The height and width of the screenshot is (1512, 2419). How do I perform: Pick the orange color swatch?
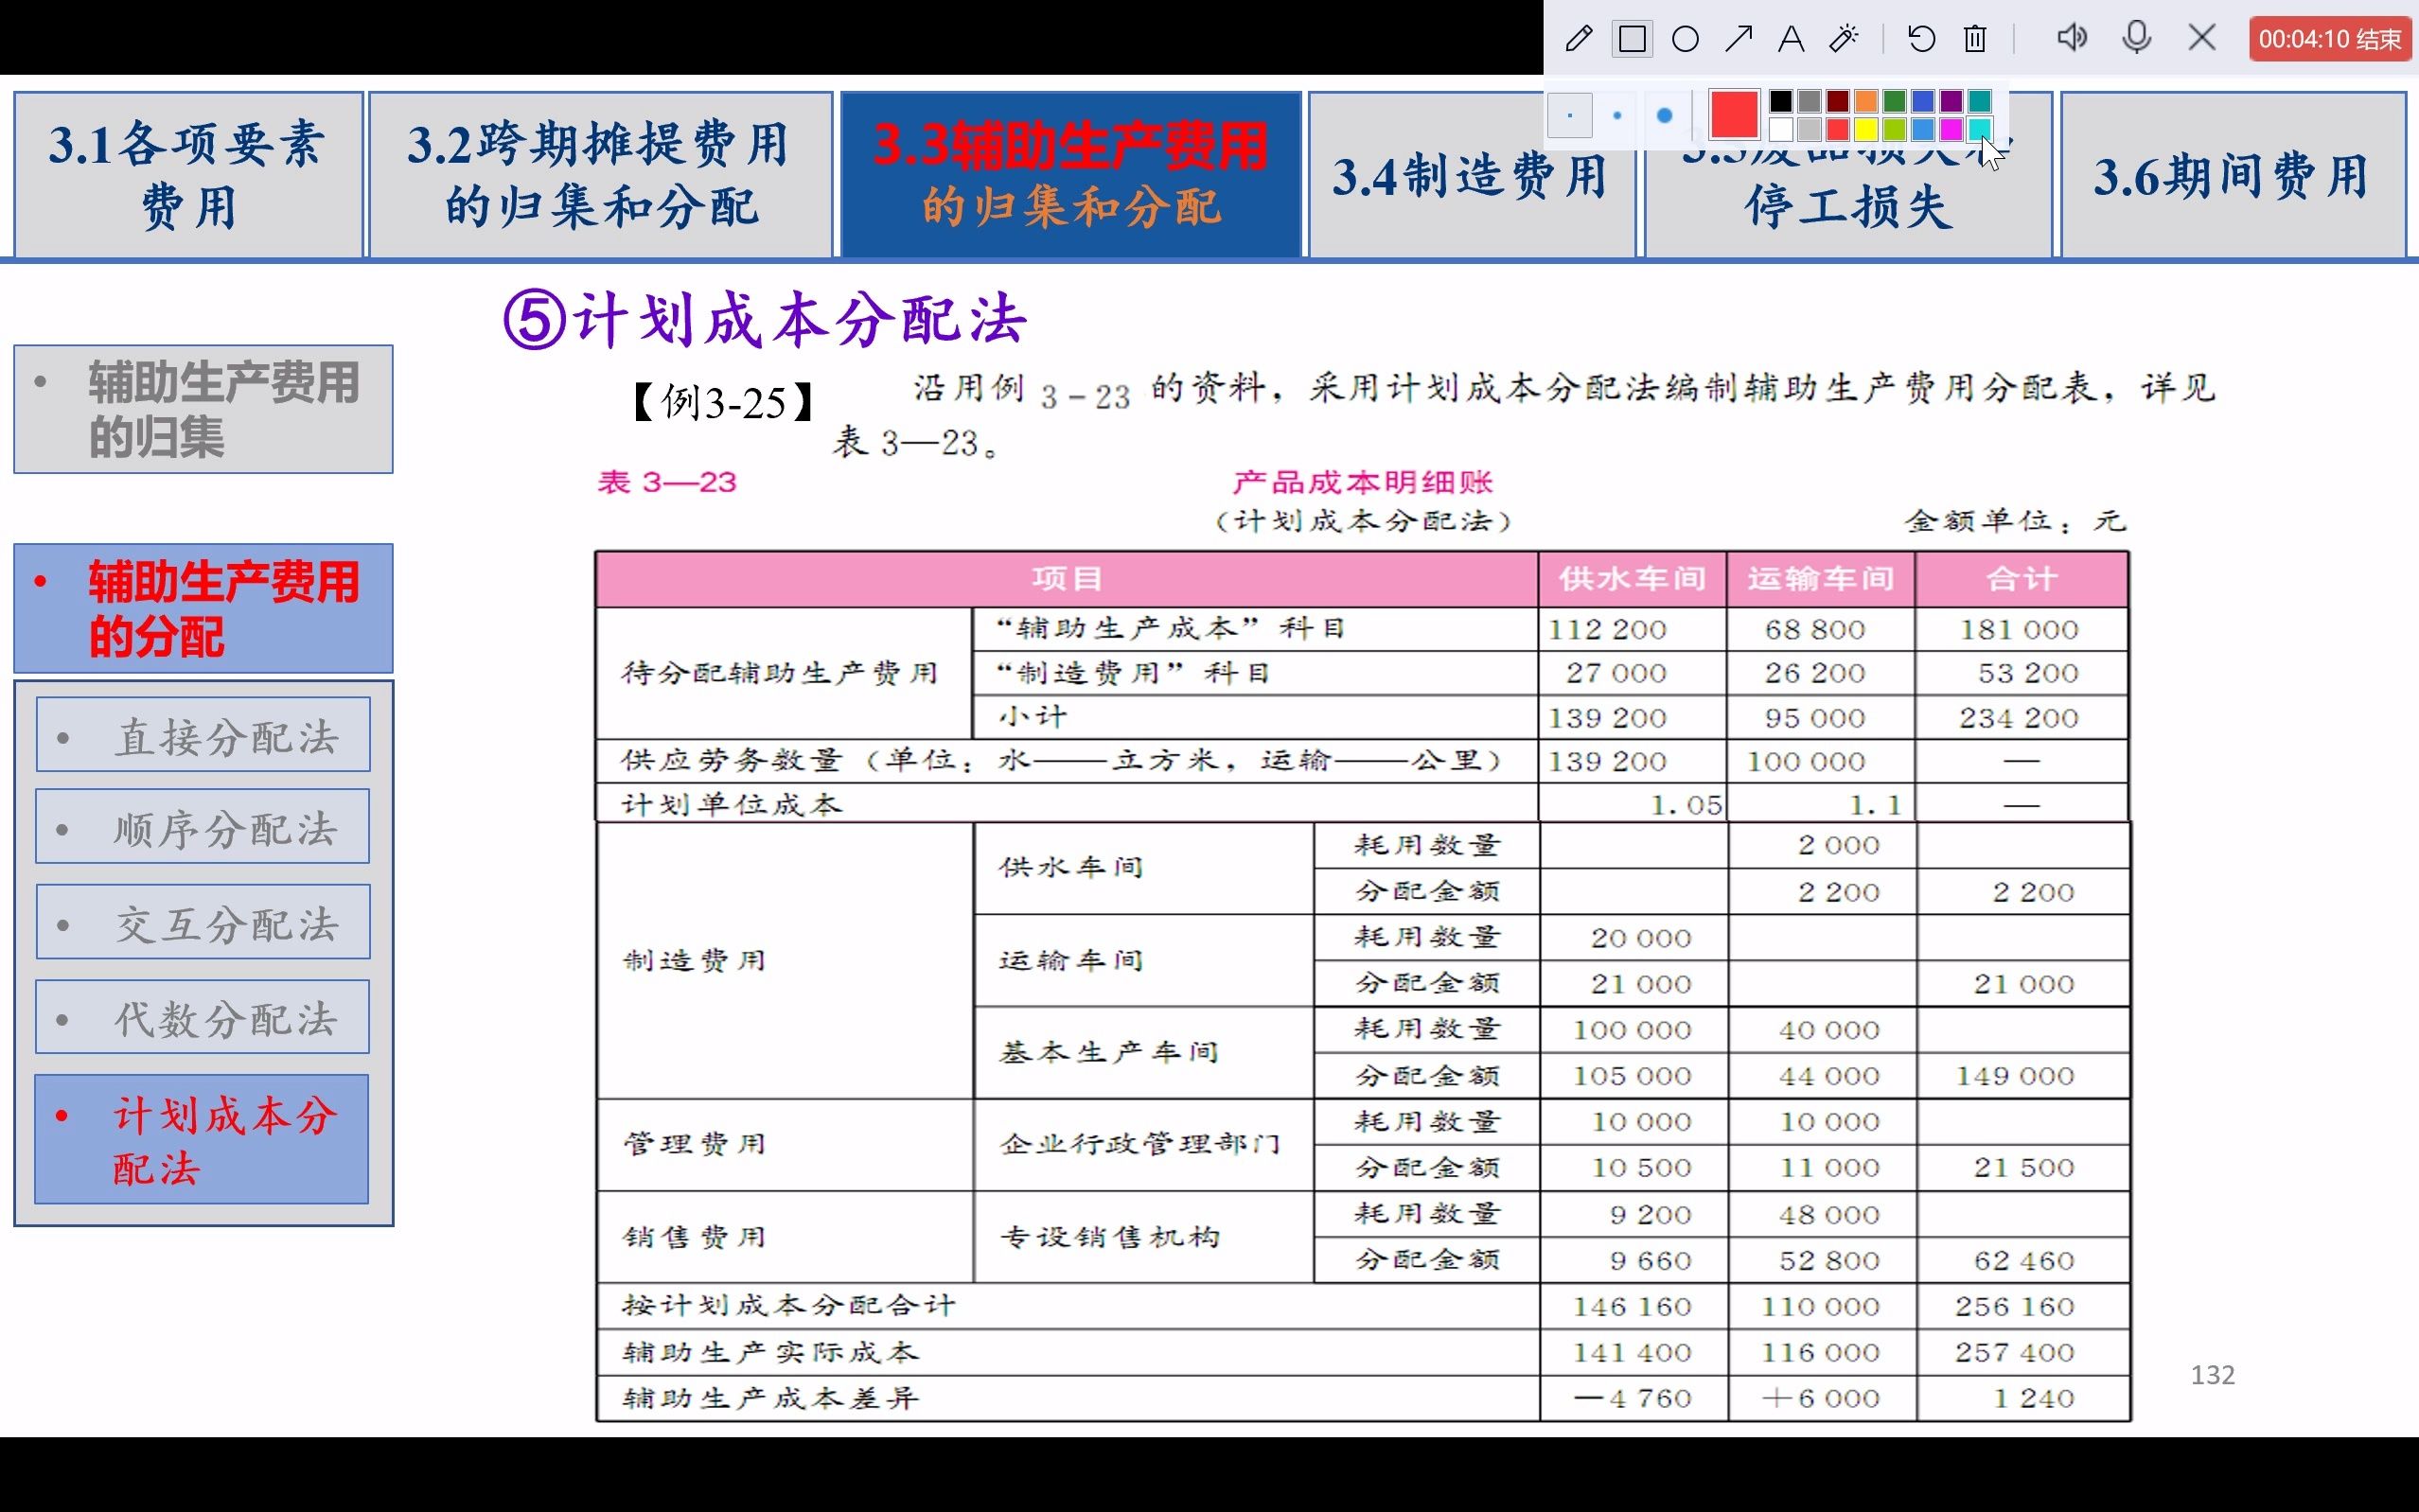(1866, 101)
